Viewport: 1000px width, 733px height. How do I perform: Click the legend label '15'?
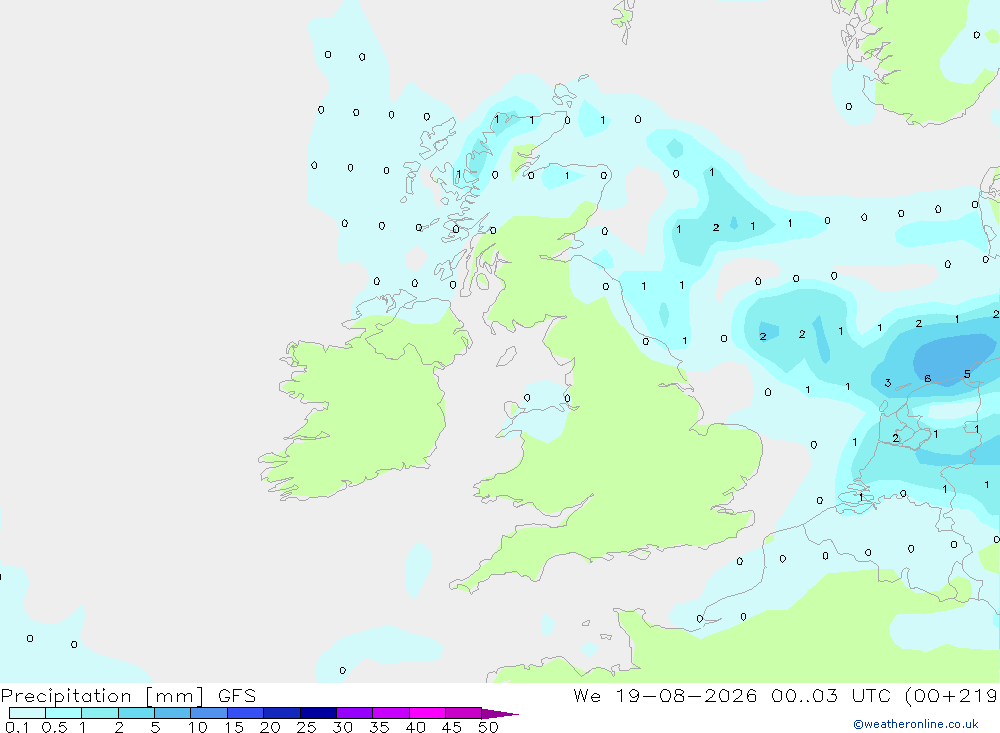[234, 727]
